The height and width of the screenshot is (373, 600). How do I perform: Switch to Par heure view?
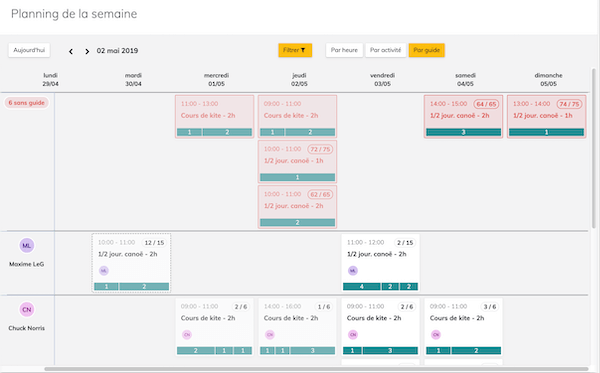344,50
